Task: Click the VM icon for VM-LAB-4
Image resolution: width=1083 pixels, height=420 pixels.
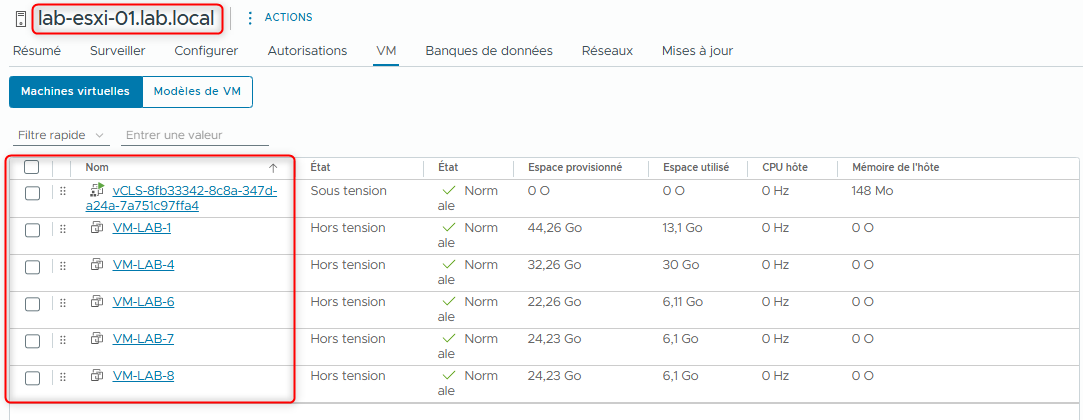Action: point(97,265)
